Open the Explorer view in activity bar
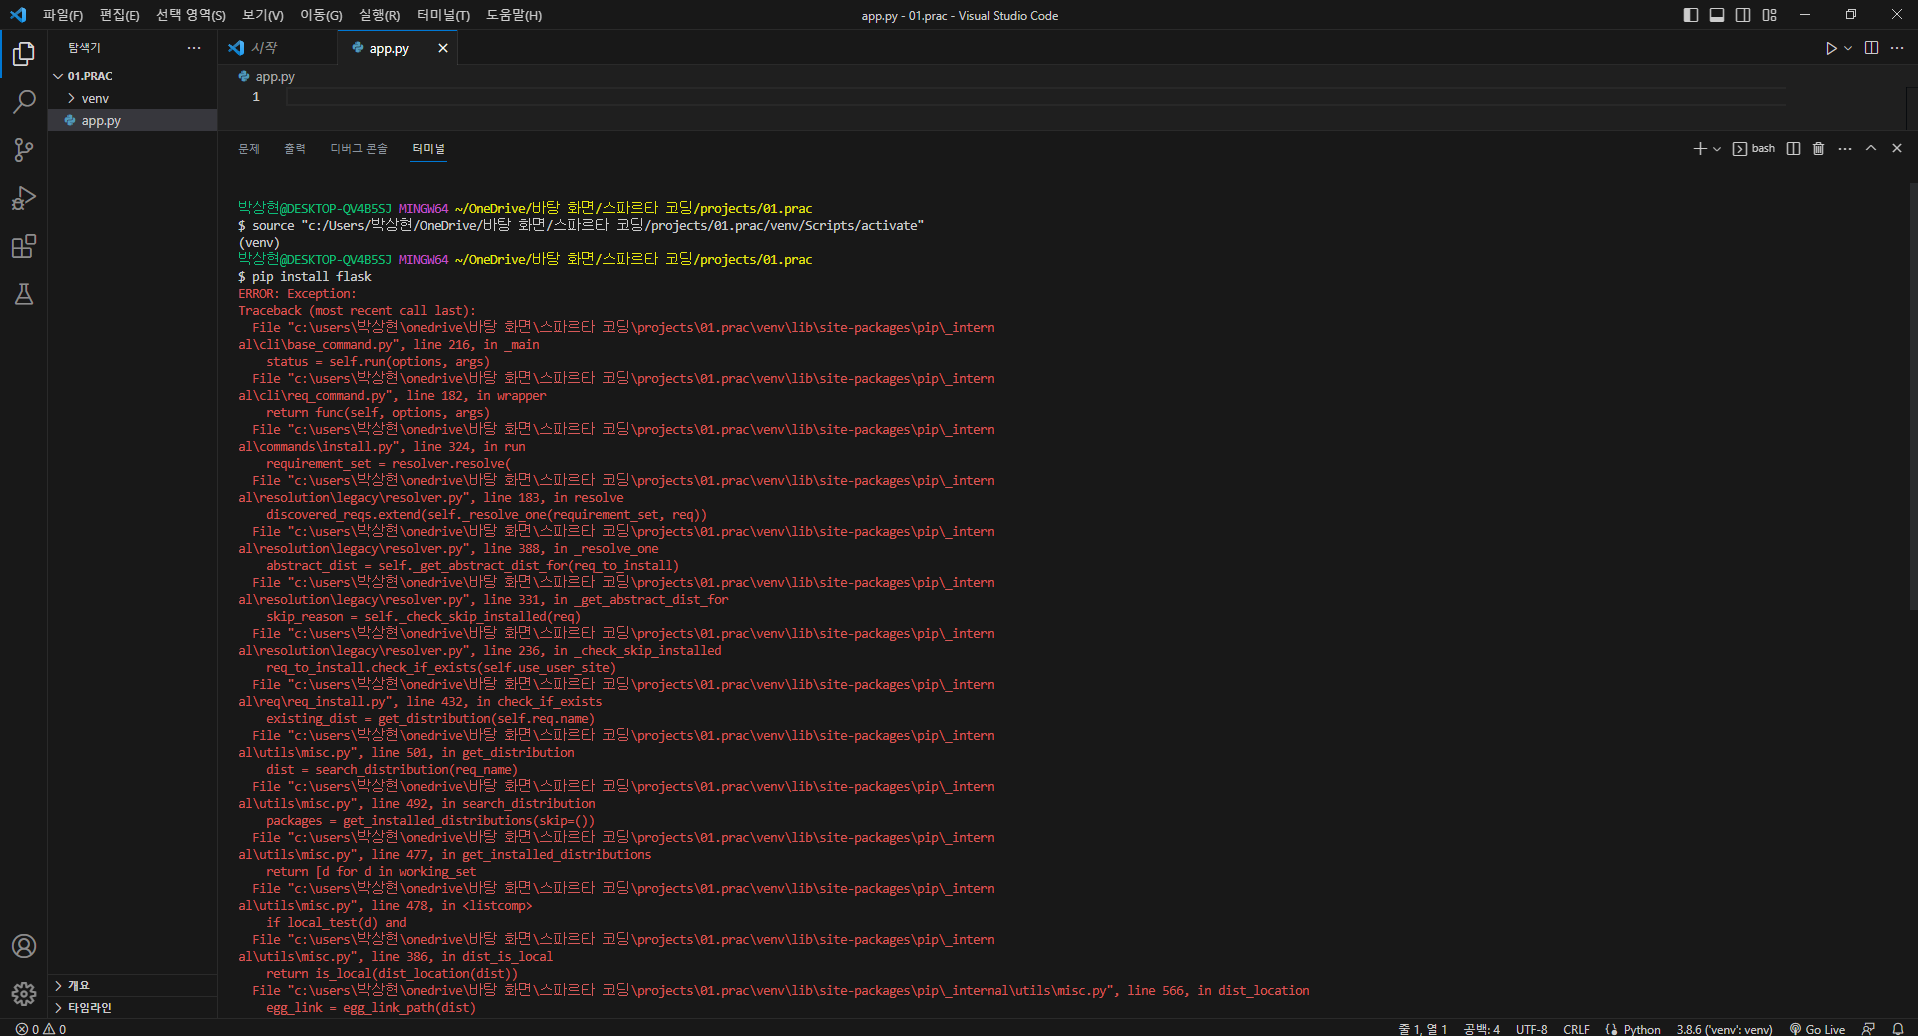The height and width of the screenshot is (1036, 1918). (x=24, y=53)
